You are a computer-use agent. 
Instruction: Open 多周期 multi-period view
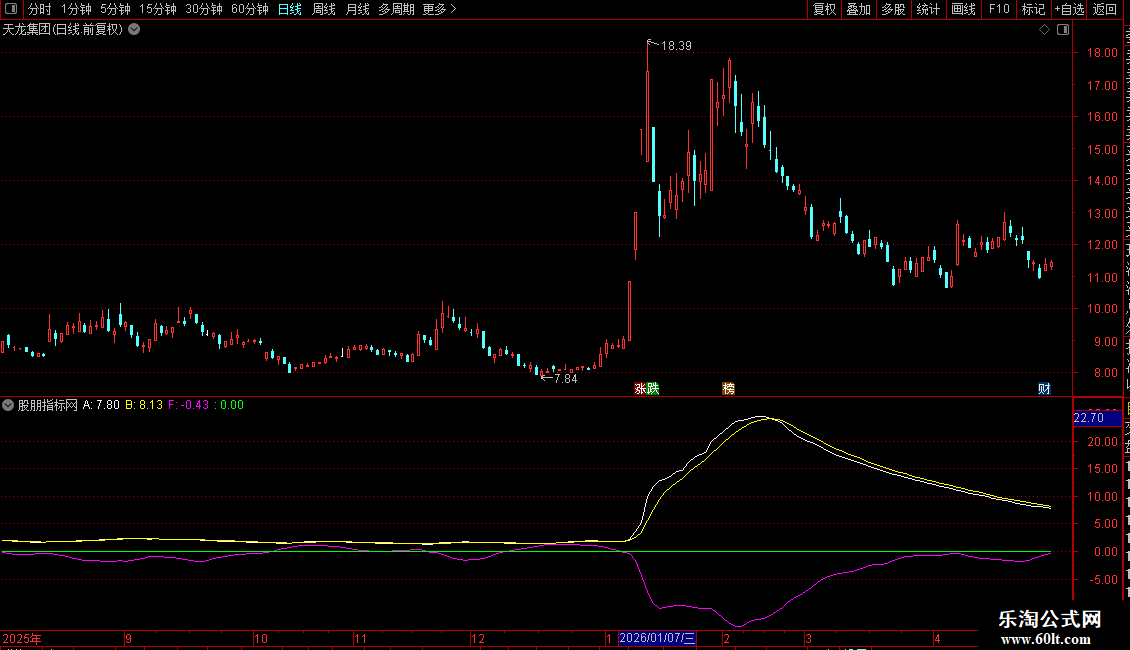pos(396,9)
